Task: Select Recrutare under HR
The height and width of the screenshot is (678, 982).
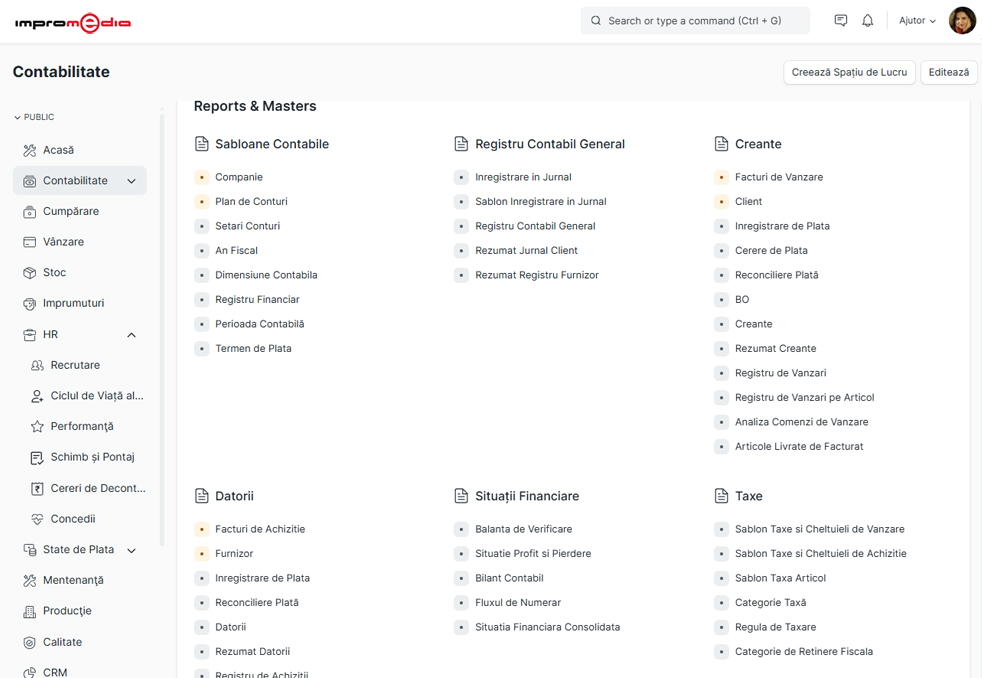Action: pyautogui.click(x=75, y=365)
